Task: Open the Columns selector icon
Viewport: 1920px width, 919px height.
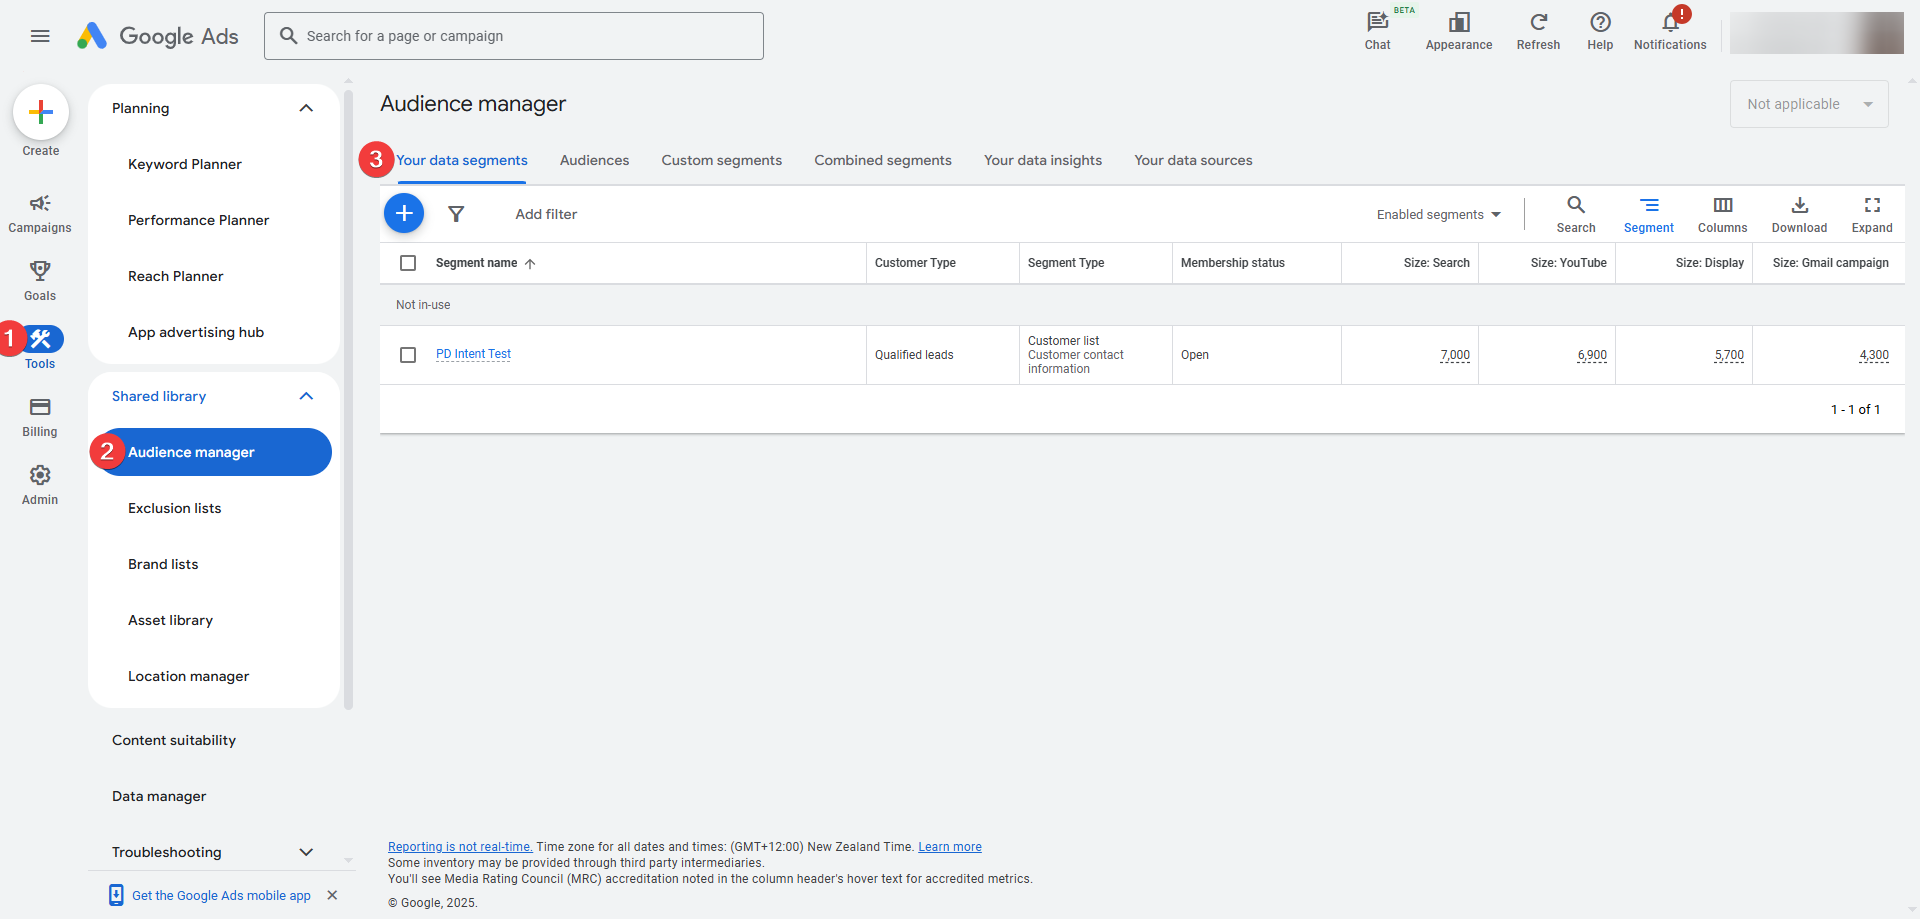Action: click(x=1722, y=214)
